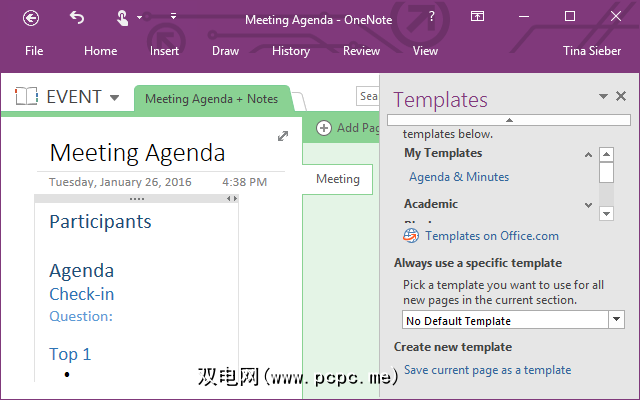
Task: Click the back arrow icon
Action: click(31, 17)
